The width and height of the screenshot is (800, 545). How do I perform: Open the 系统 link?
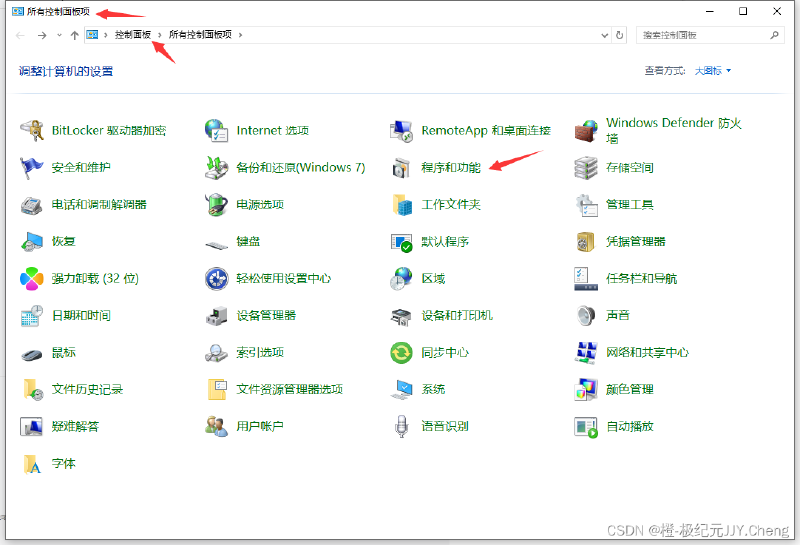coord(433,390)
